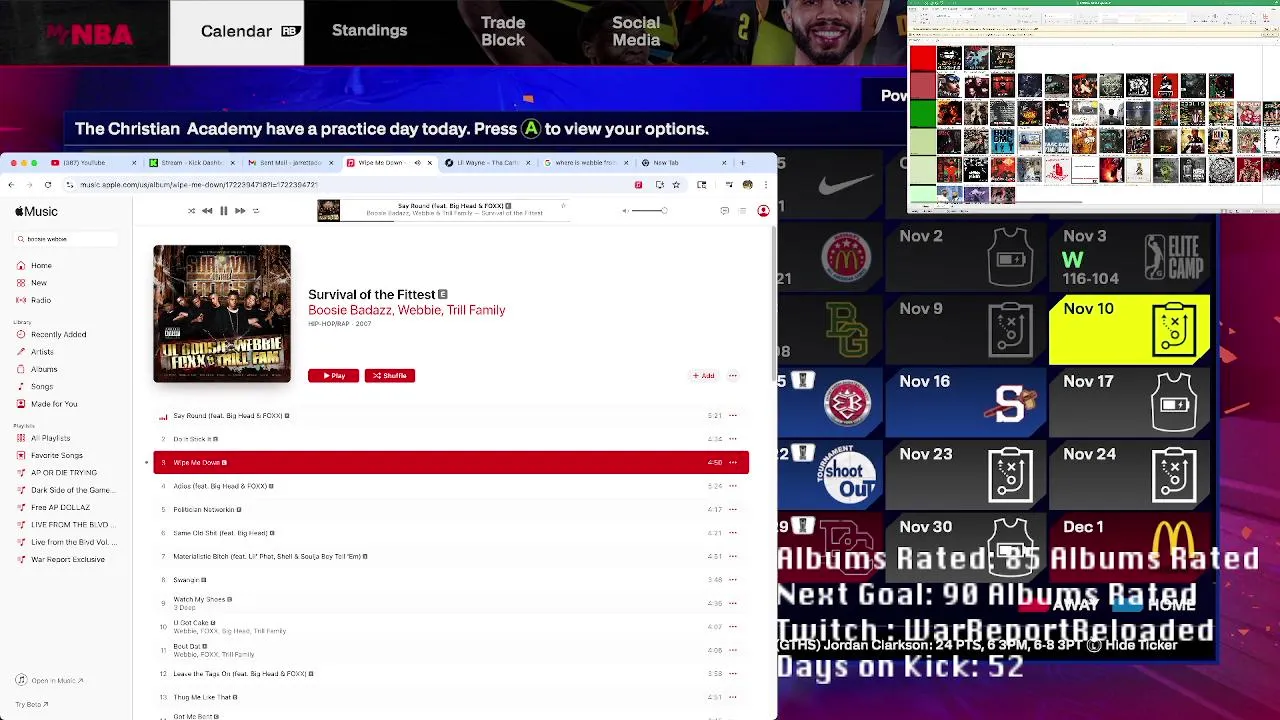
Task: Click the red Play button for the album
Action: [333, 376]
